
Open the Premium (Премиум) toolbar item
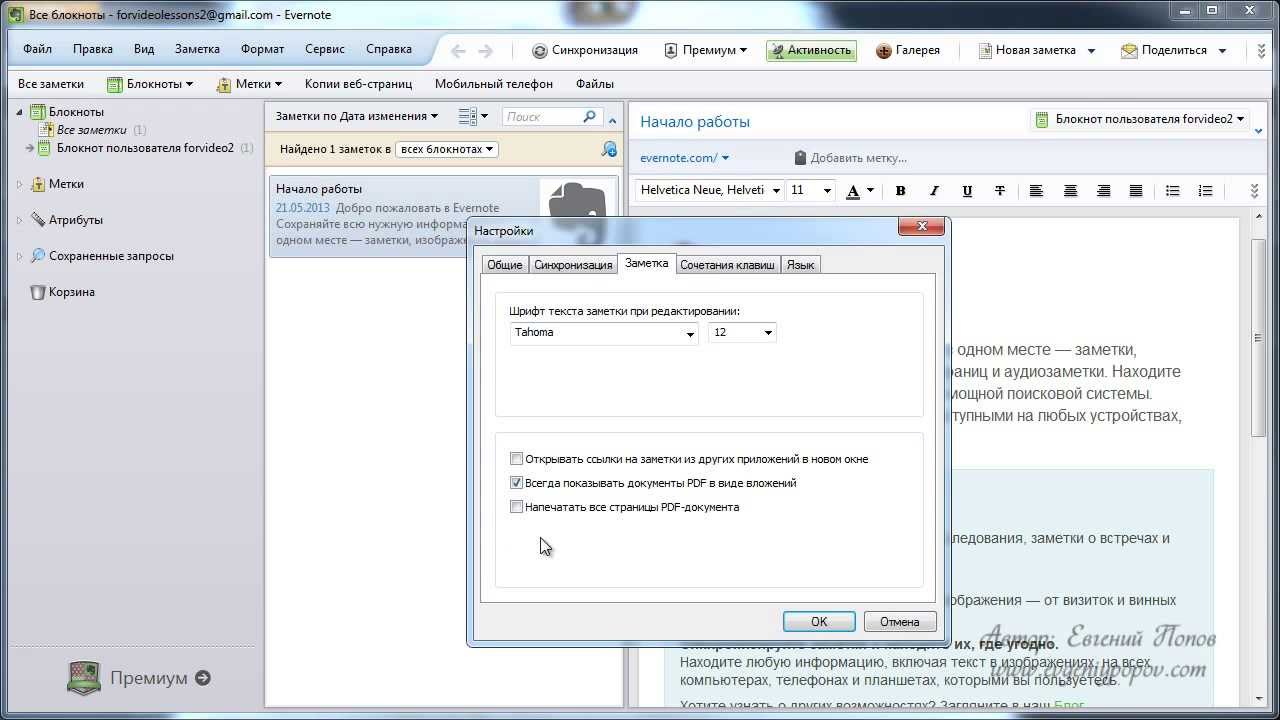(x=705, y=50)
